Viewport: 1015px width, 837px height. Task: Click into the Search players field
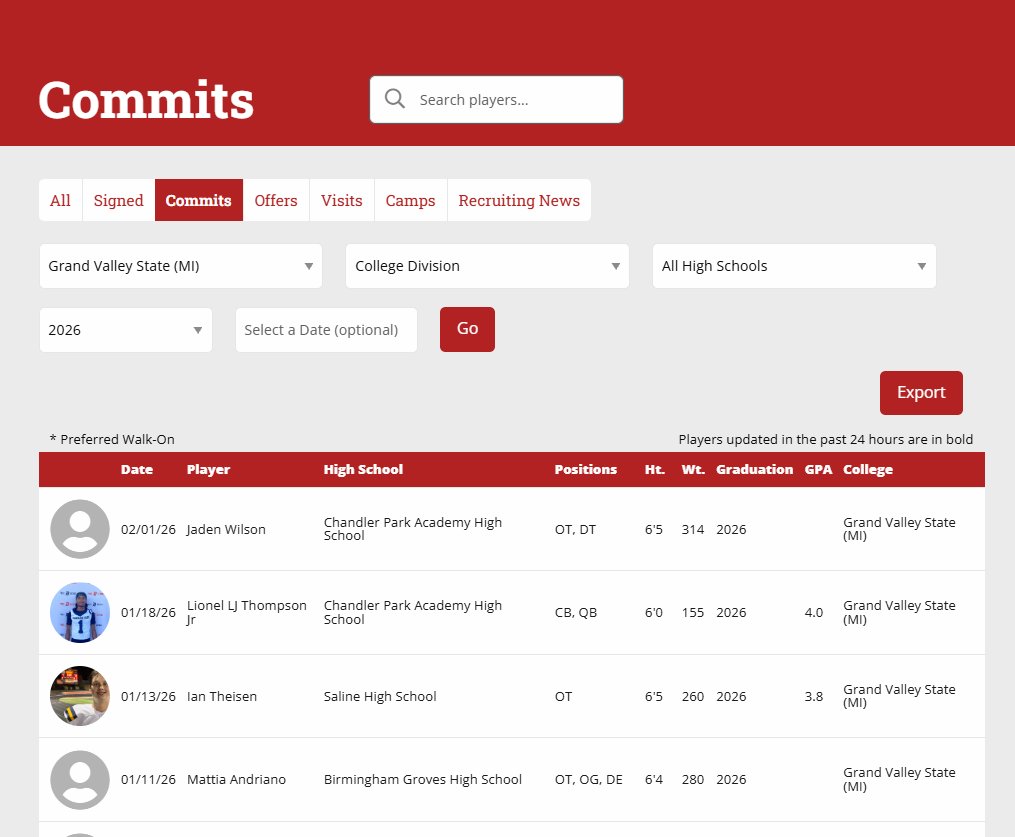(496, 100)
